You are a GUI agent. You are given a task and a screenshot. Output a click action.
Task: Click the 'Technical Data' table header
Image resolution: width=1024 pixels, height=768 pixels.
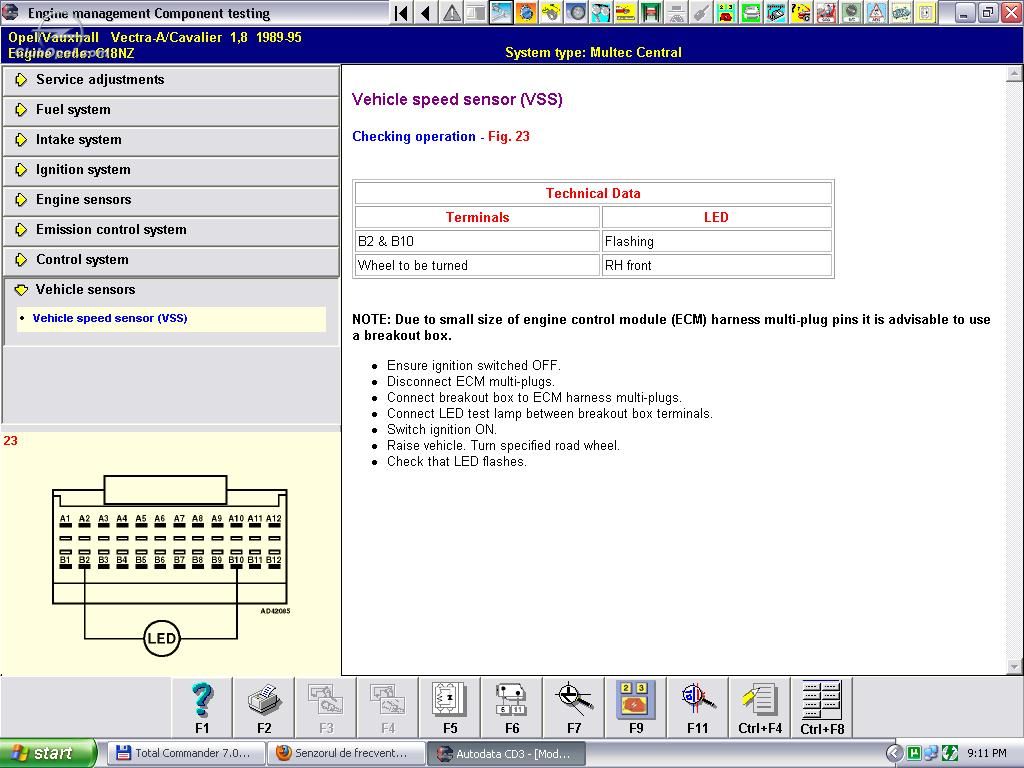tap(593, 193)
